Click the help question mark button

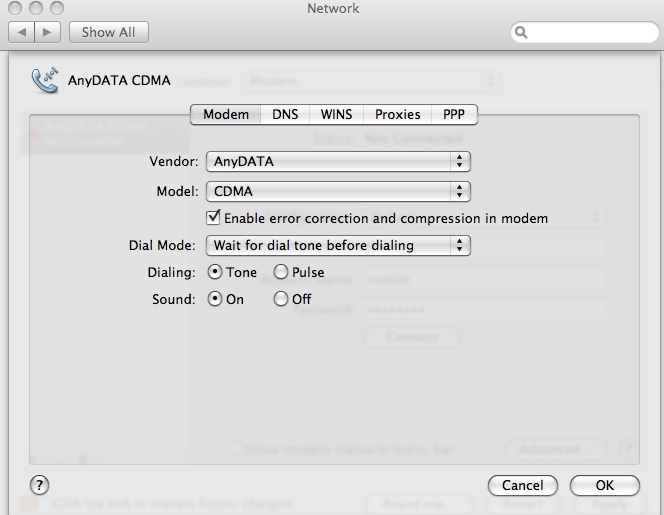39,485
